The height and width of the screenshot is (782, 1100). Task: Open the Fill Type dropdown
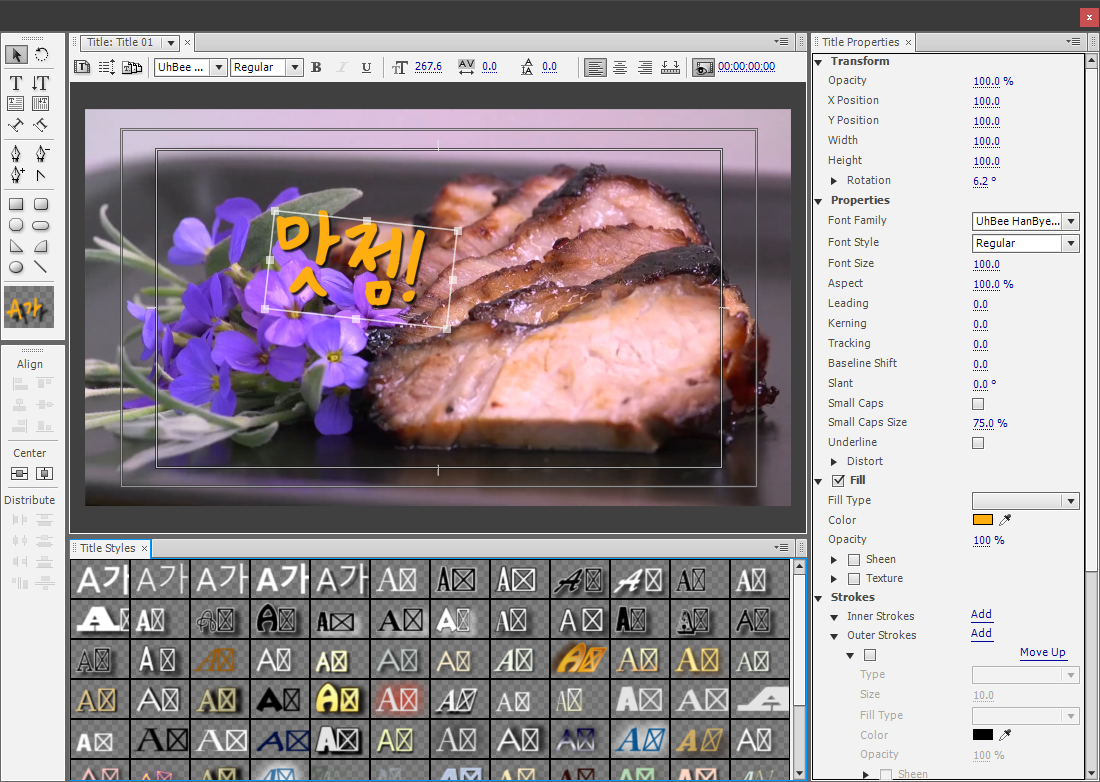1025,501
